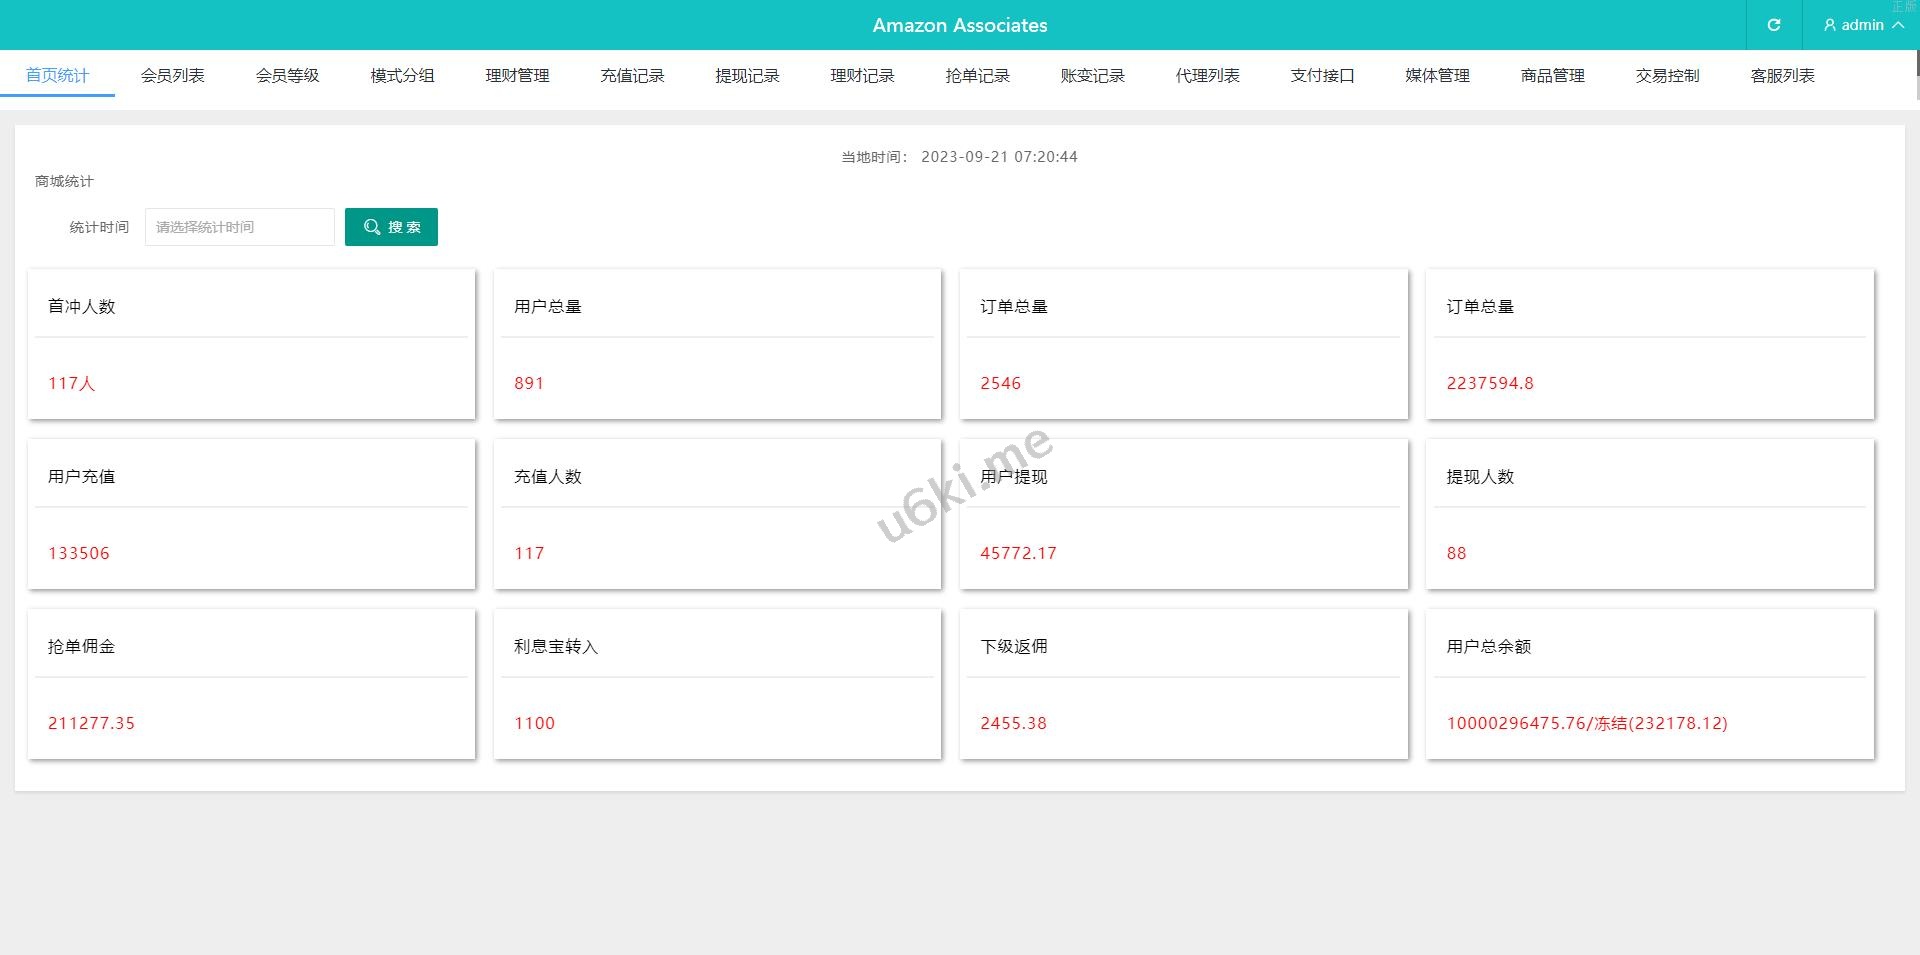The height and width of the screenshot is (955, 1920).
Task: View the 提现记录 tab
Action: pyautogui.click(x=747, y=76)
